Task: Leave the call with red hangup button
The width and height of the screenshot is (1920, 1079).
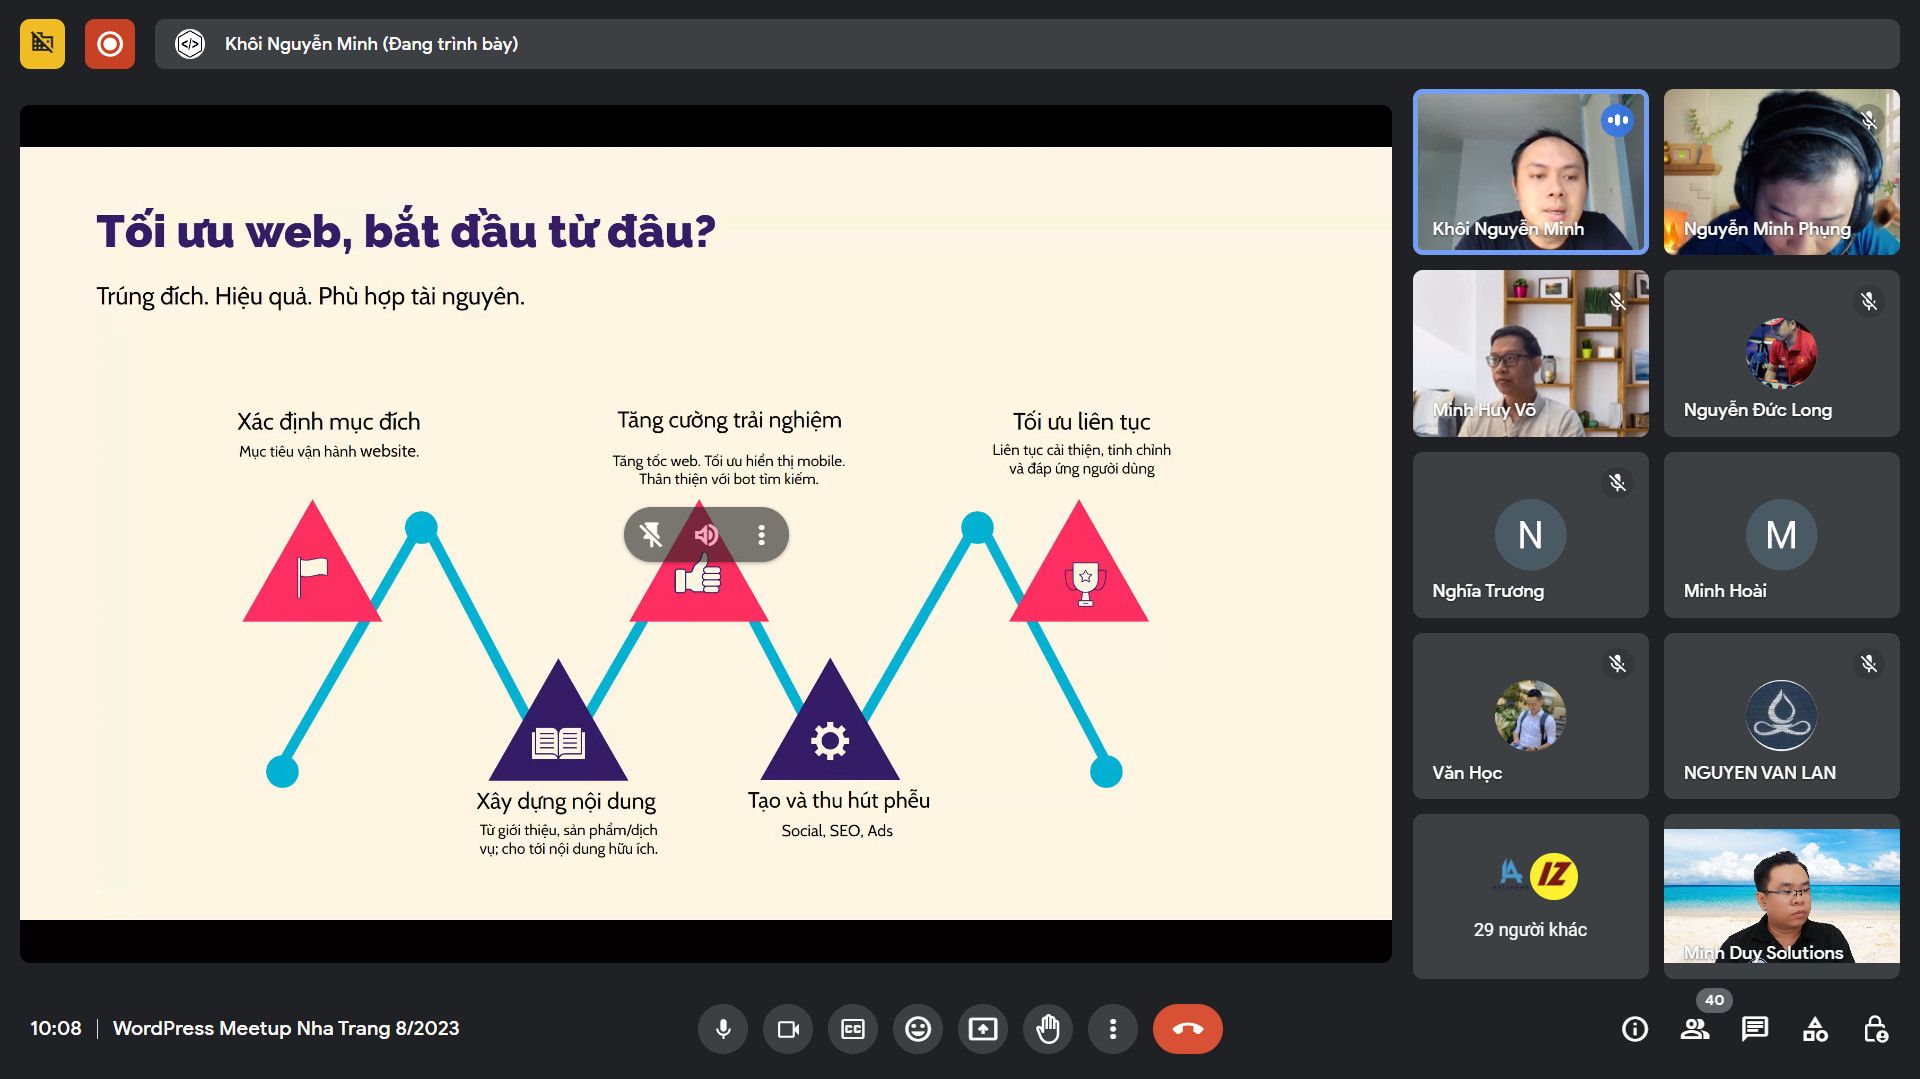Action: pyautogui.click(x=1187, y=1029)
